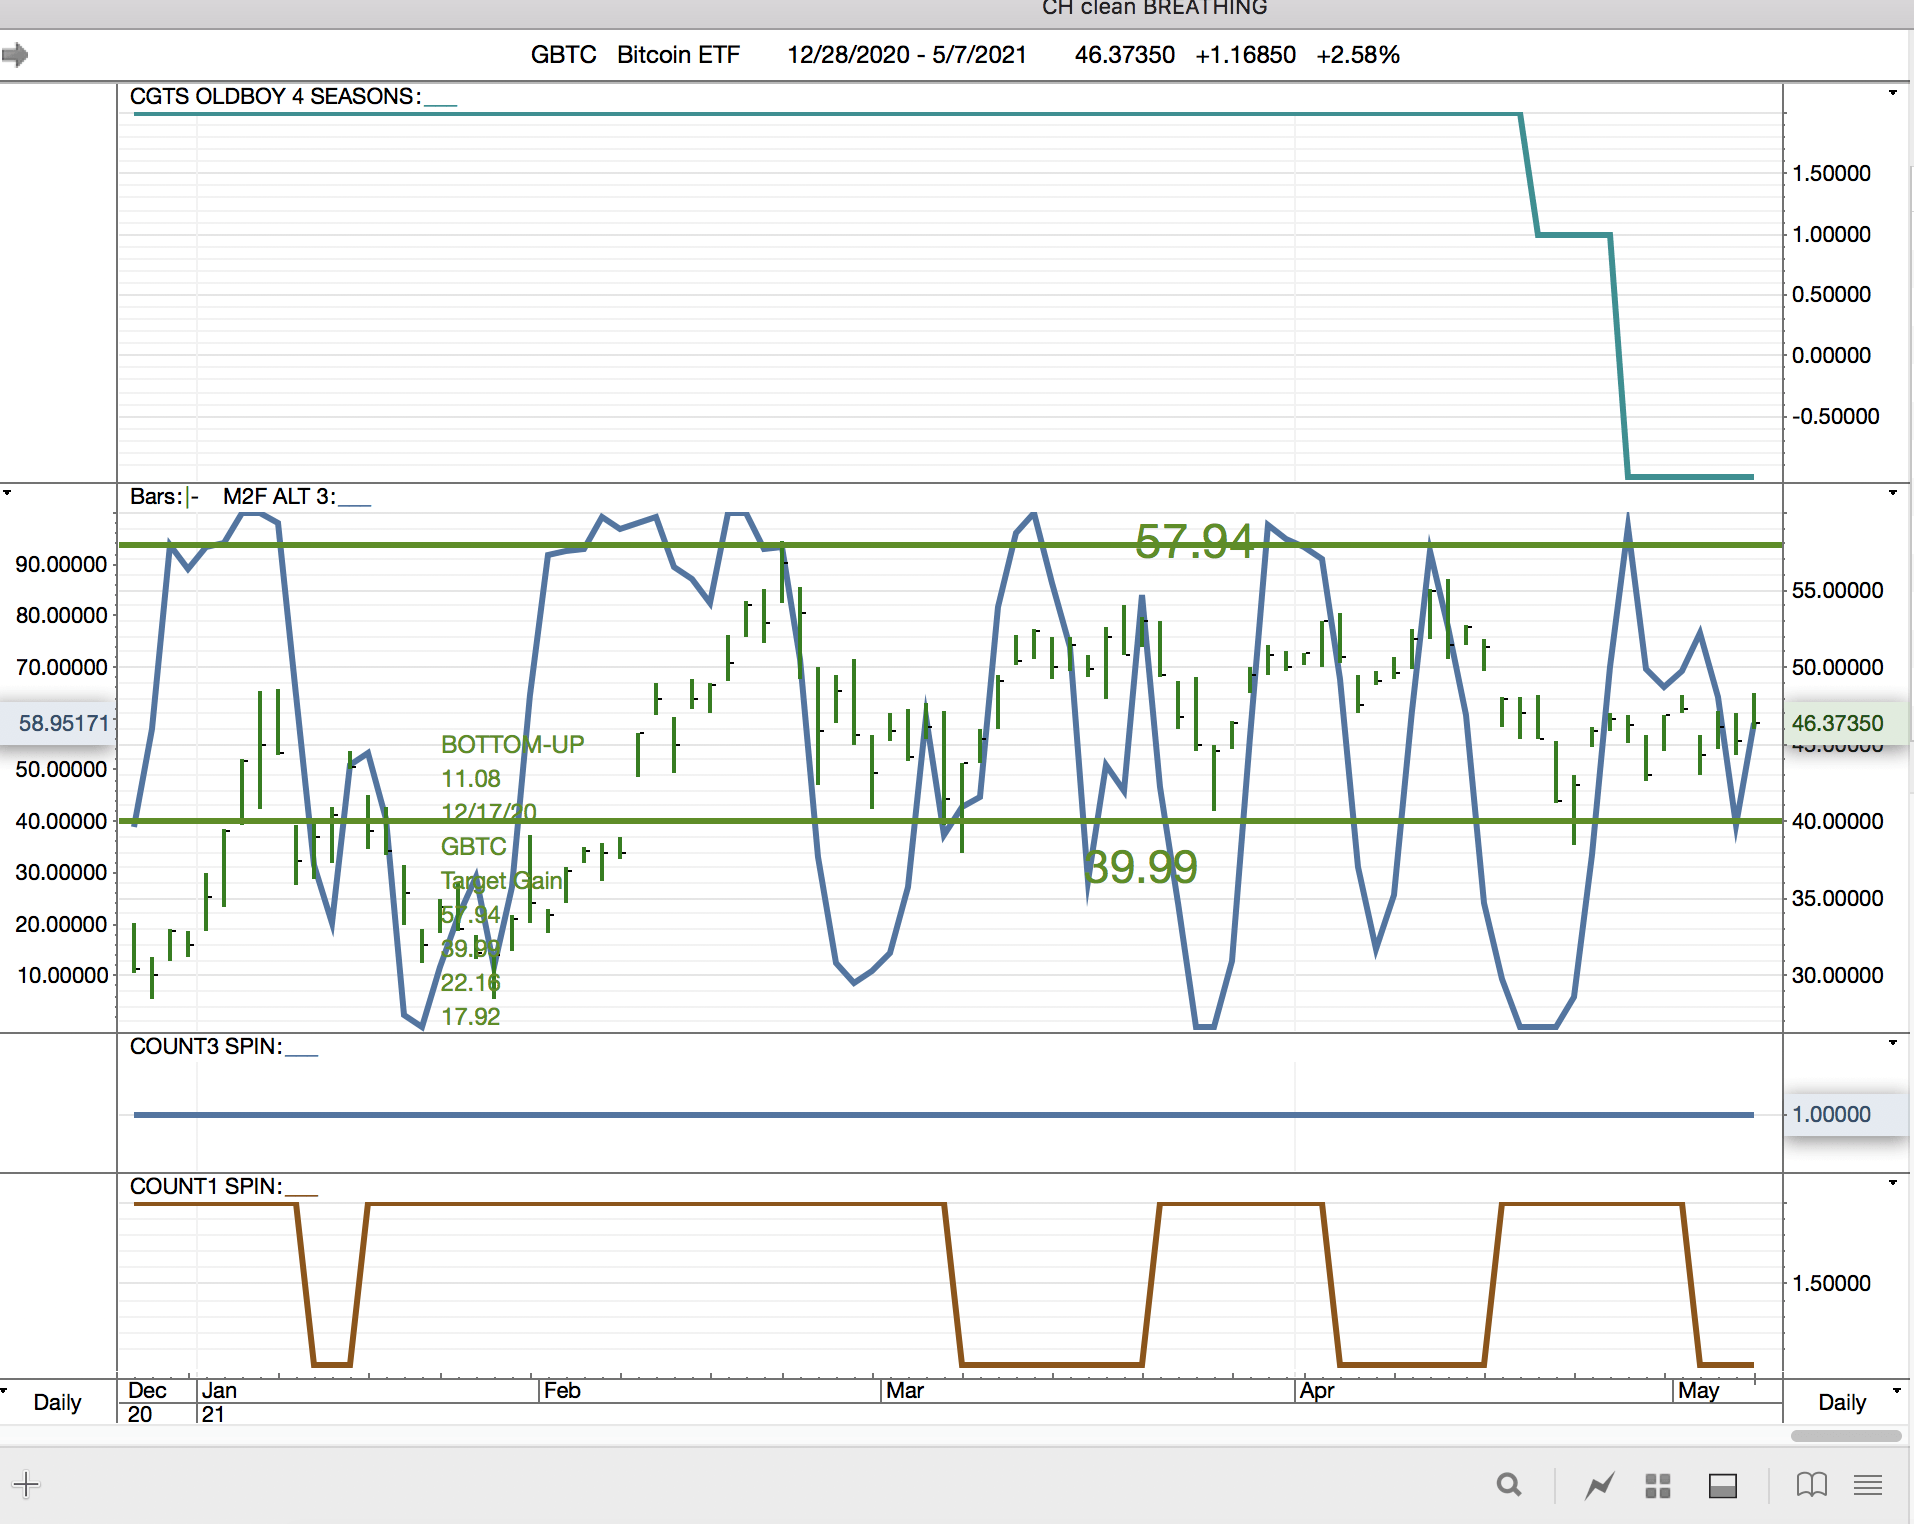Expand the COUNT3 SPIN pane menu arrow
Screen dimensions: 1914x1524
pos(1892,1043)
